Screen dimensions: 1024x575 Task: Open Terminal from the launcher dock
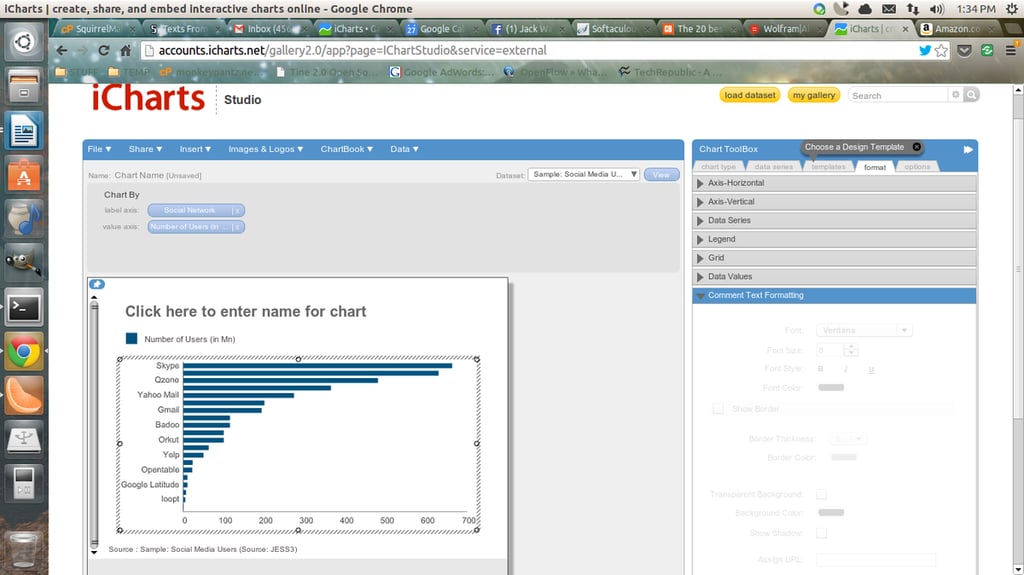pos(24,308)
